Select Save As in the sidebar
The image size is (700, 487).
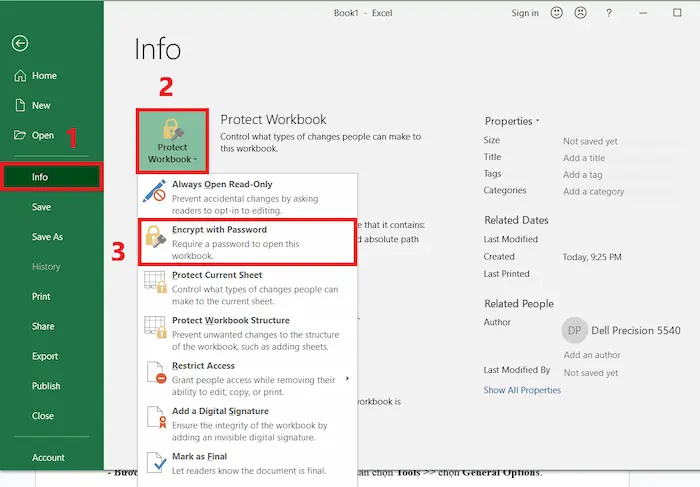click(x=47, y=237)
